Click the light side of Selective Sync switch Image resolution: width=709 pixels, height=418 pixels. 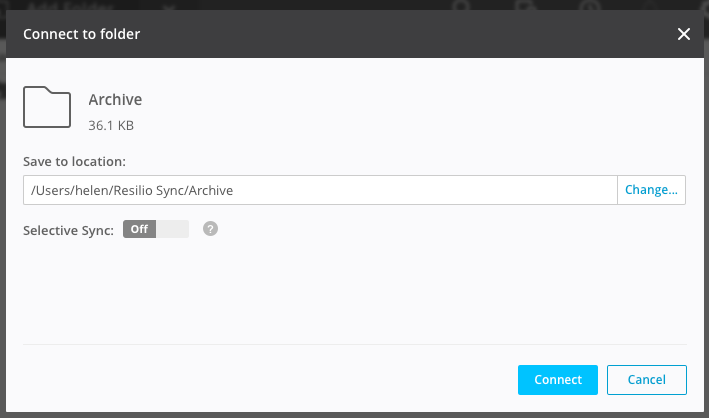(172, 229)
